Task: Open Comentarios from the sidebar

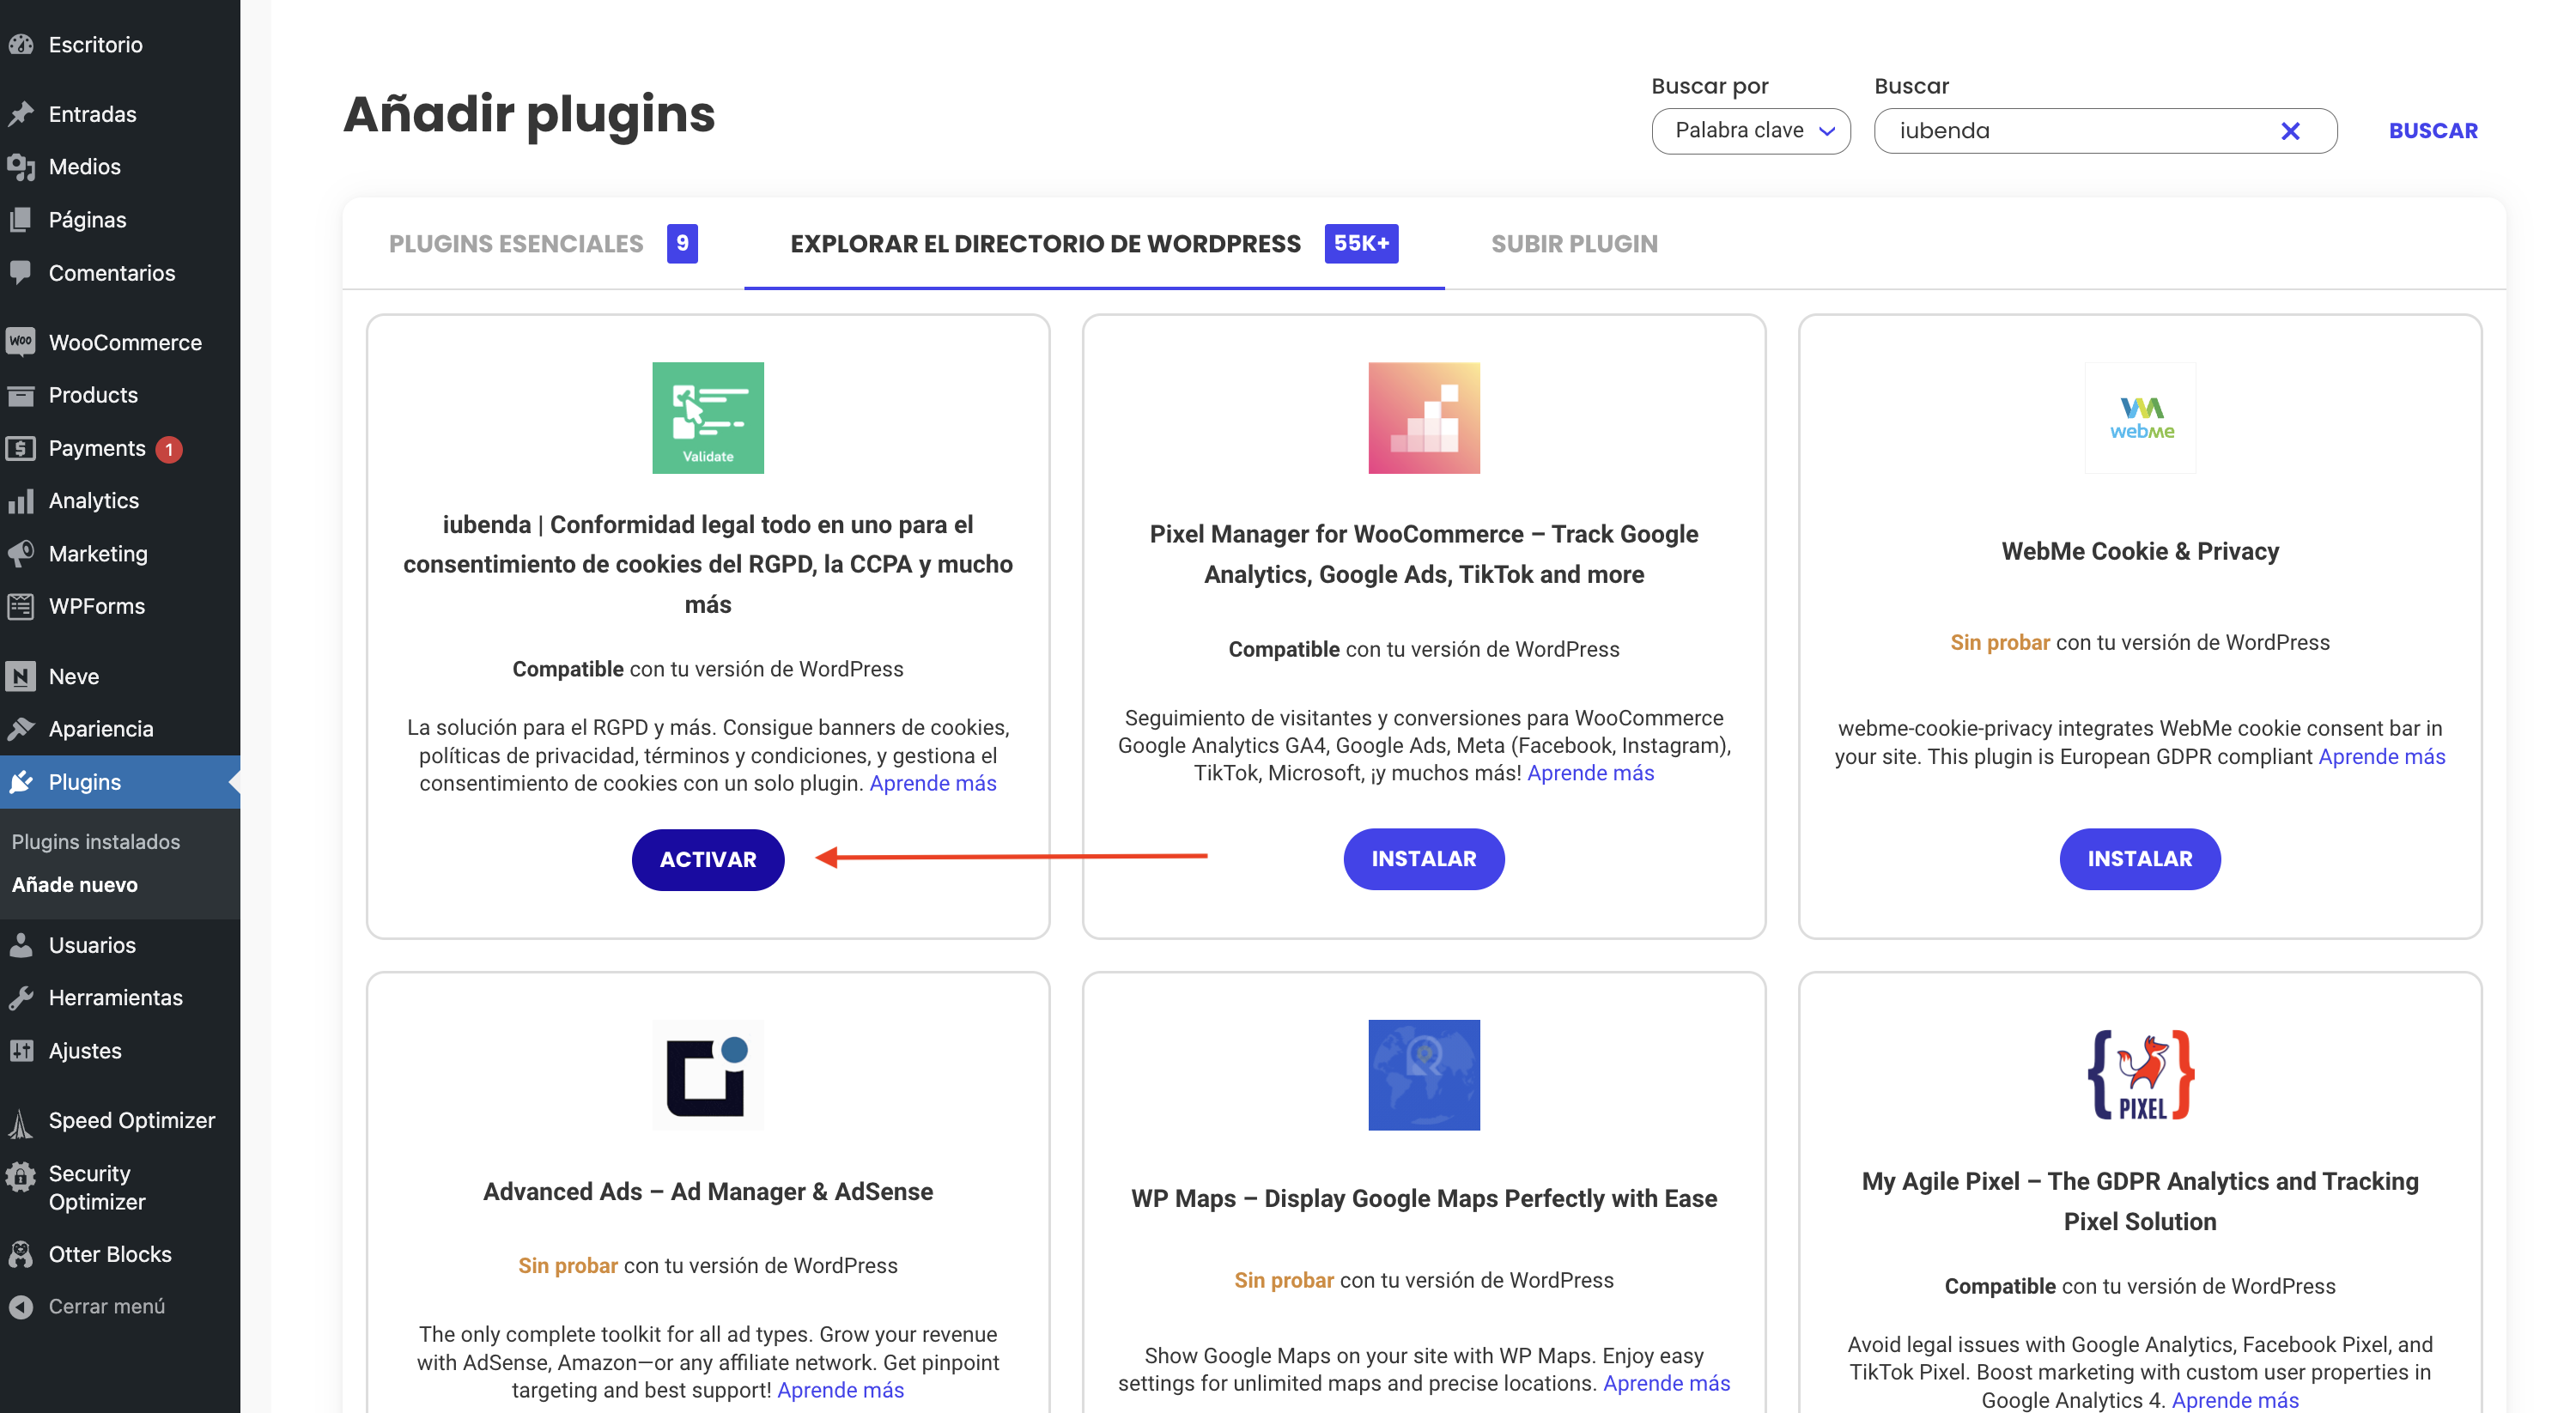Action: click(112, 272)
